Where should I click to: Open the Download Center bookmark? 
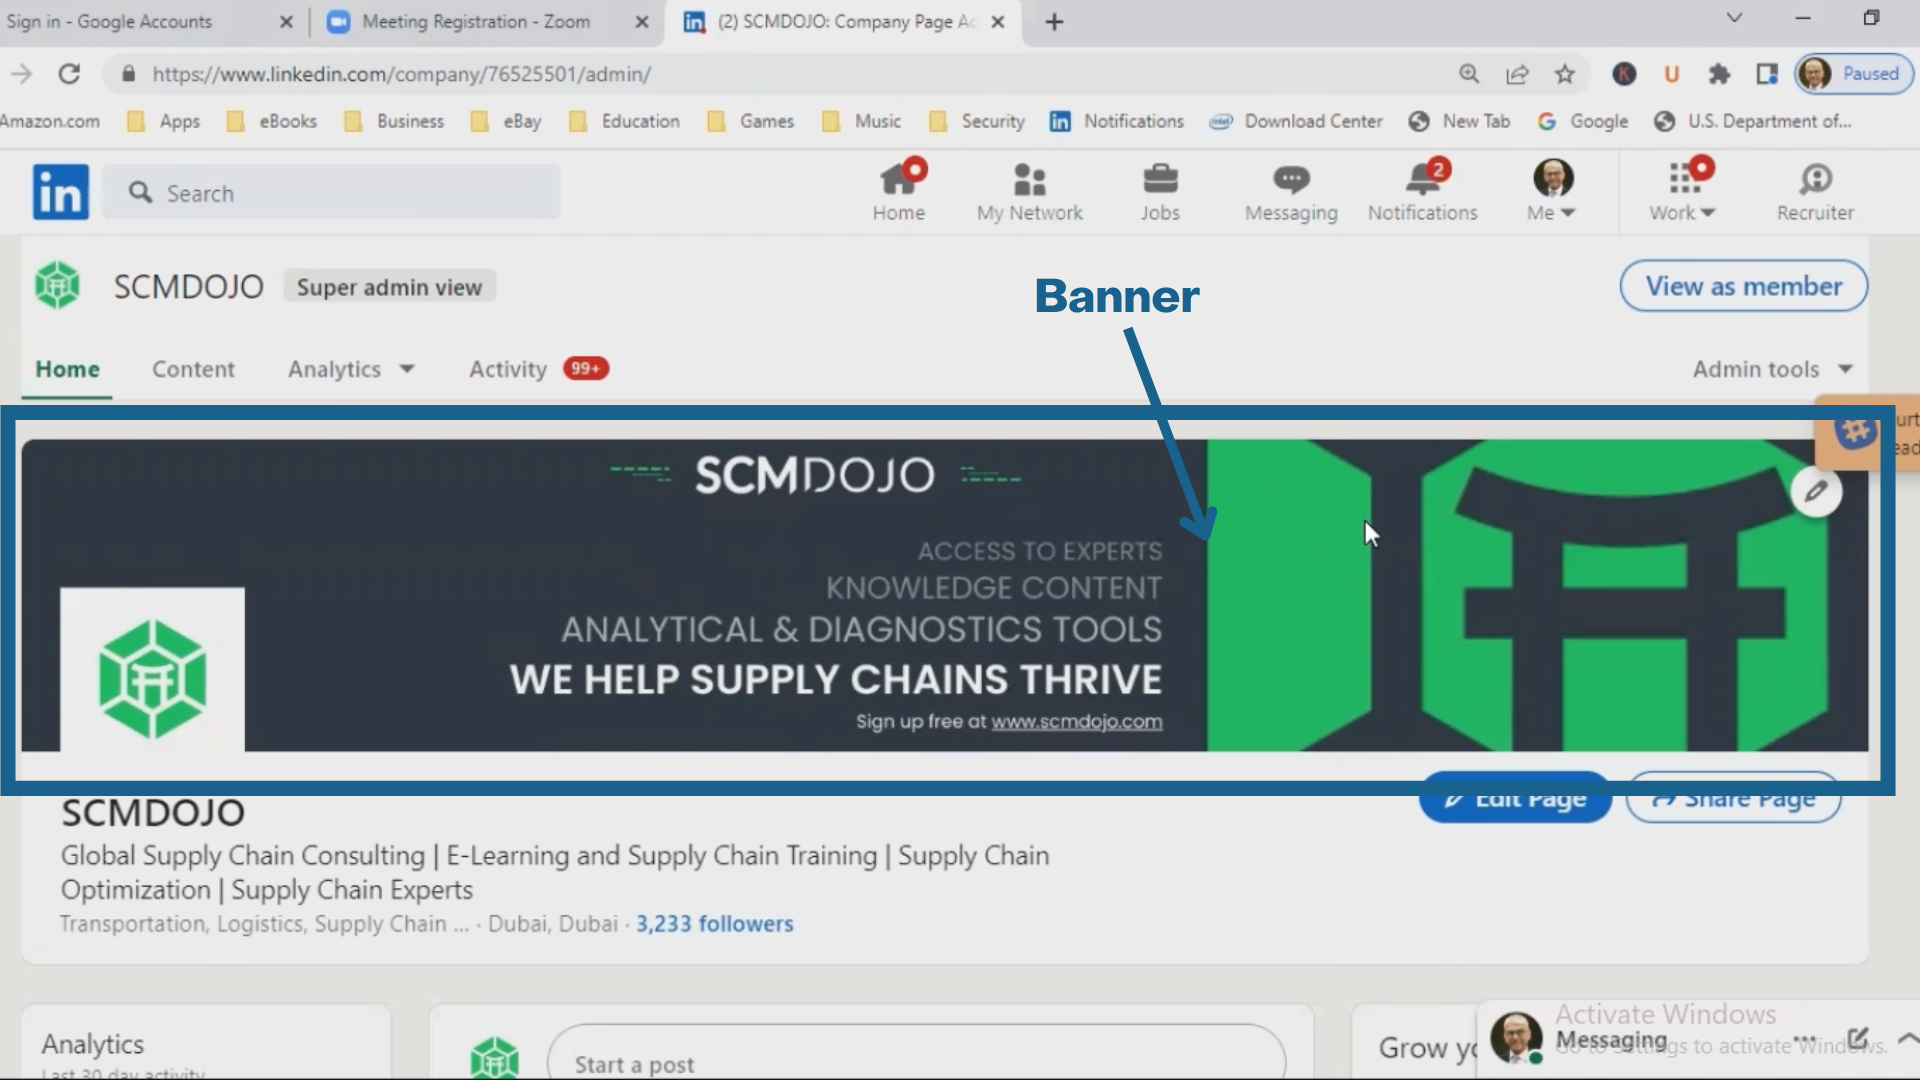tap(1296, 121)
